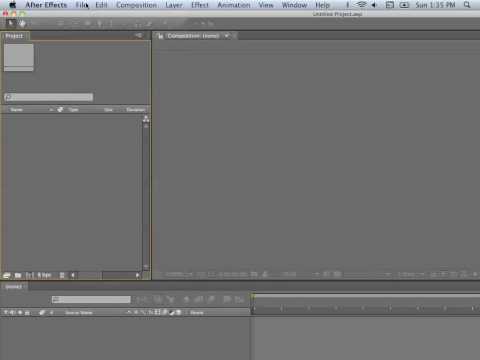Screen dimensions: 480x360
Task: Click the current time indicator on timeline ruler
Action: (x=253, y=296)
